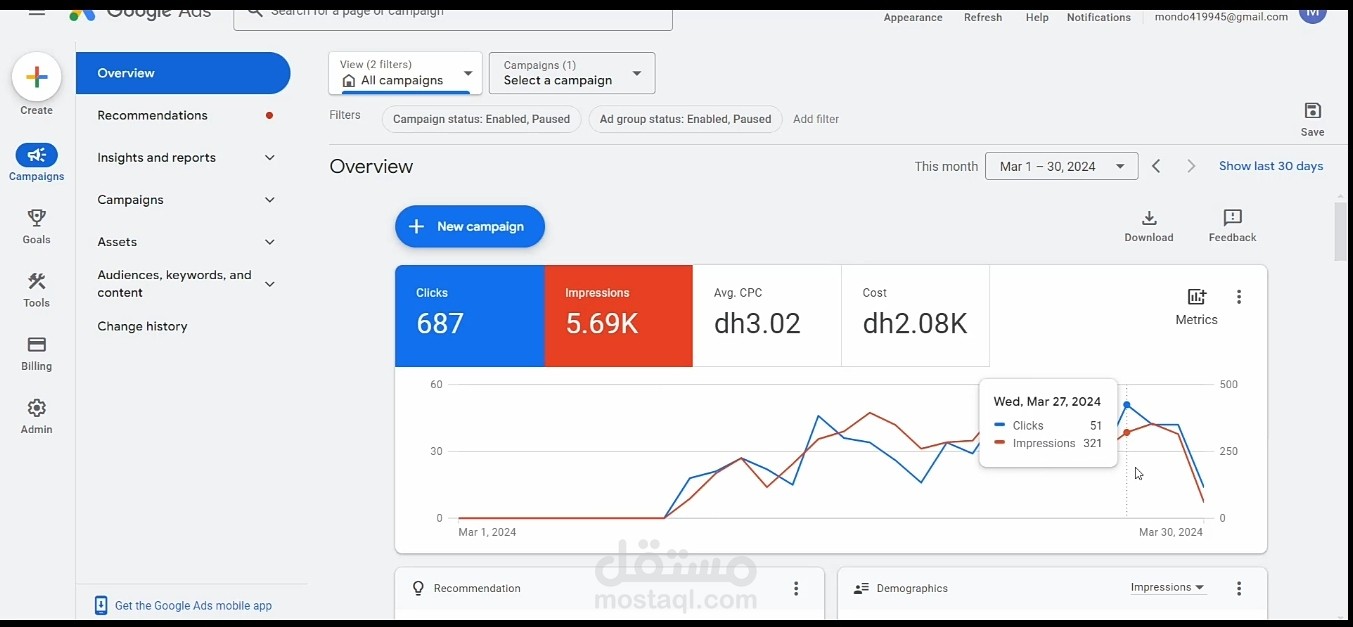Open the Metrics chart icon
Screen dimensions: 1353x627
pos(1197,297)
